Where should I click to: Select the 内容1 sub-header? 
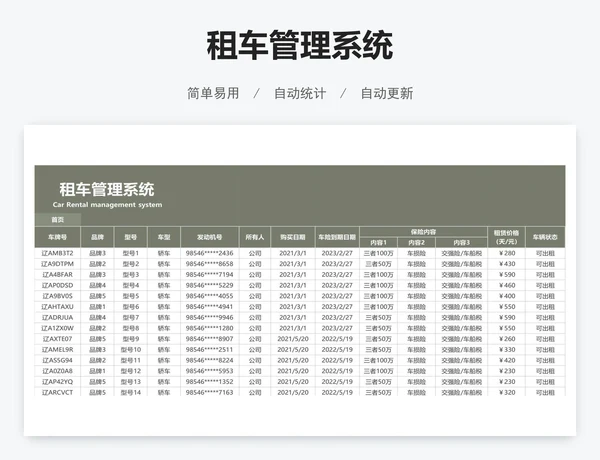[x=378, y=243]
